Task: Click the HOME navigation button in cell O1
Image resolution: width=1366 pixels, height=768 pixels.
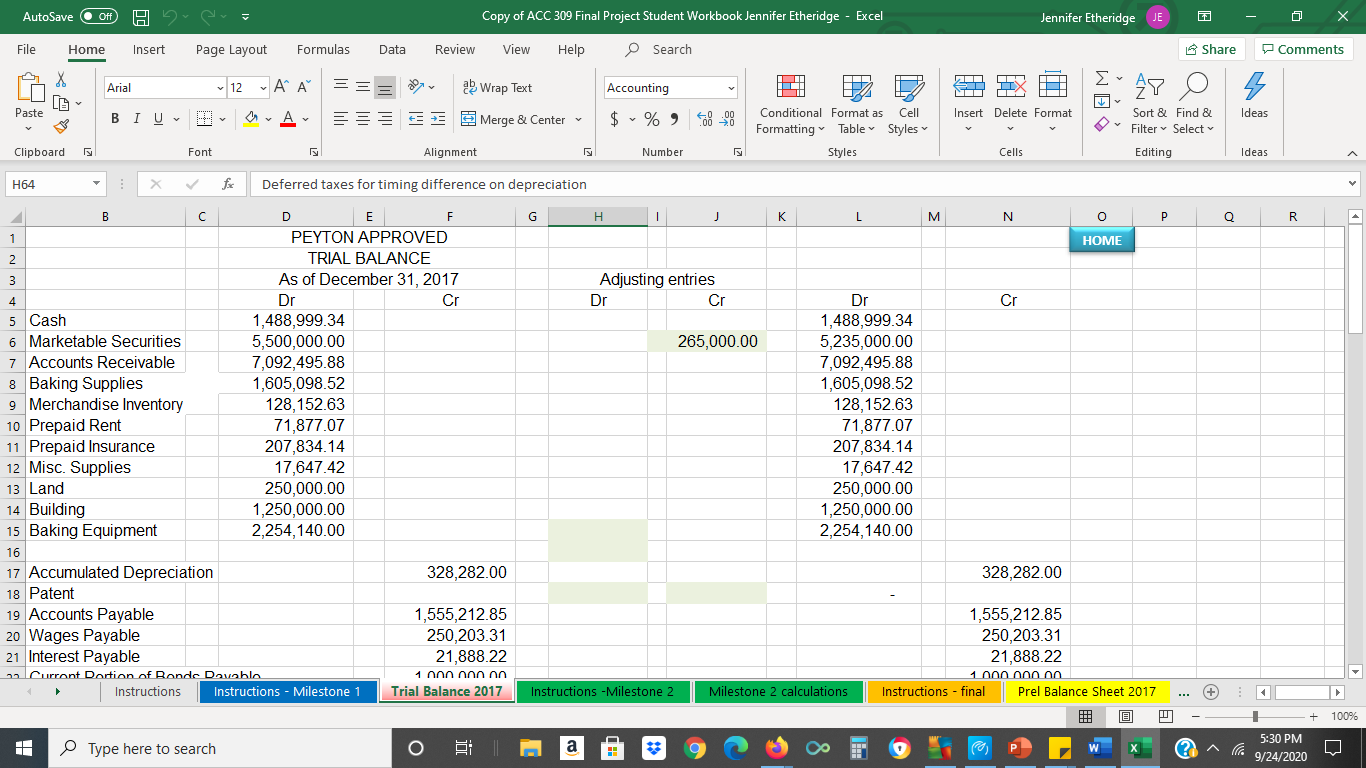Action: pos(1101,240)
